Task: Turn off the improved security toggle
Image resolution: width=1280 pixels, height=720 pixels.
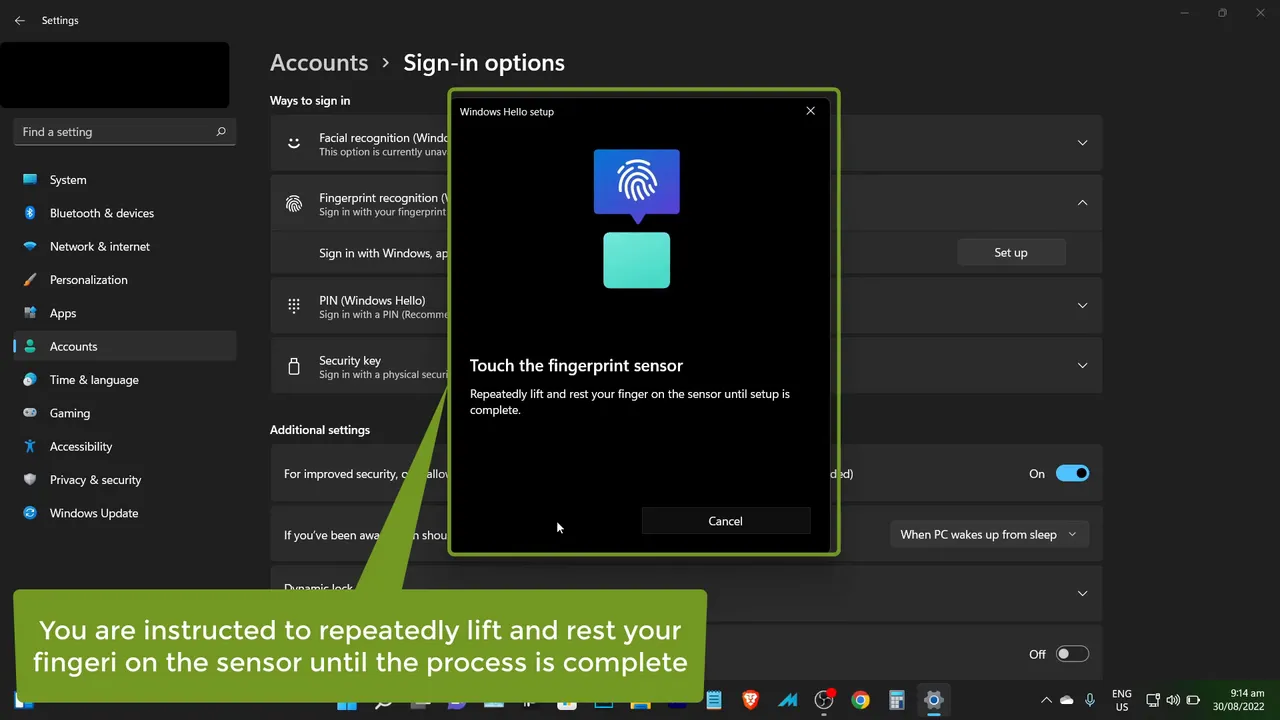Action: pyautogui.click(x=1072, y=474)
